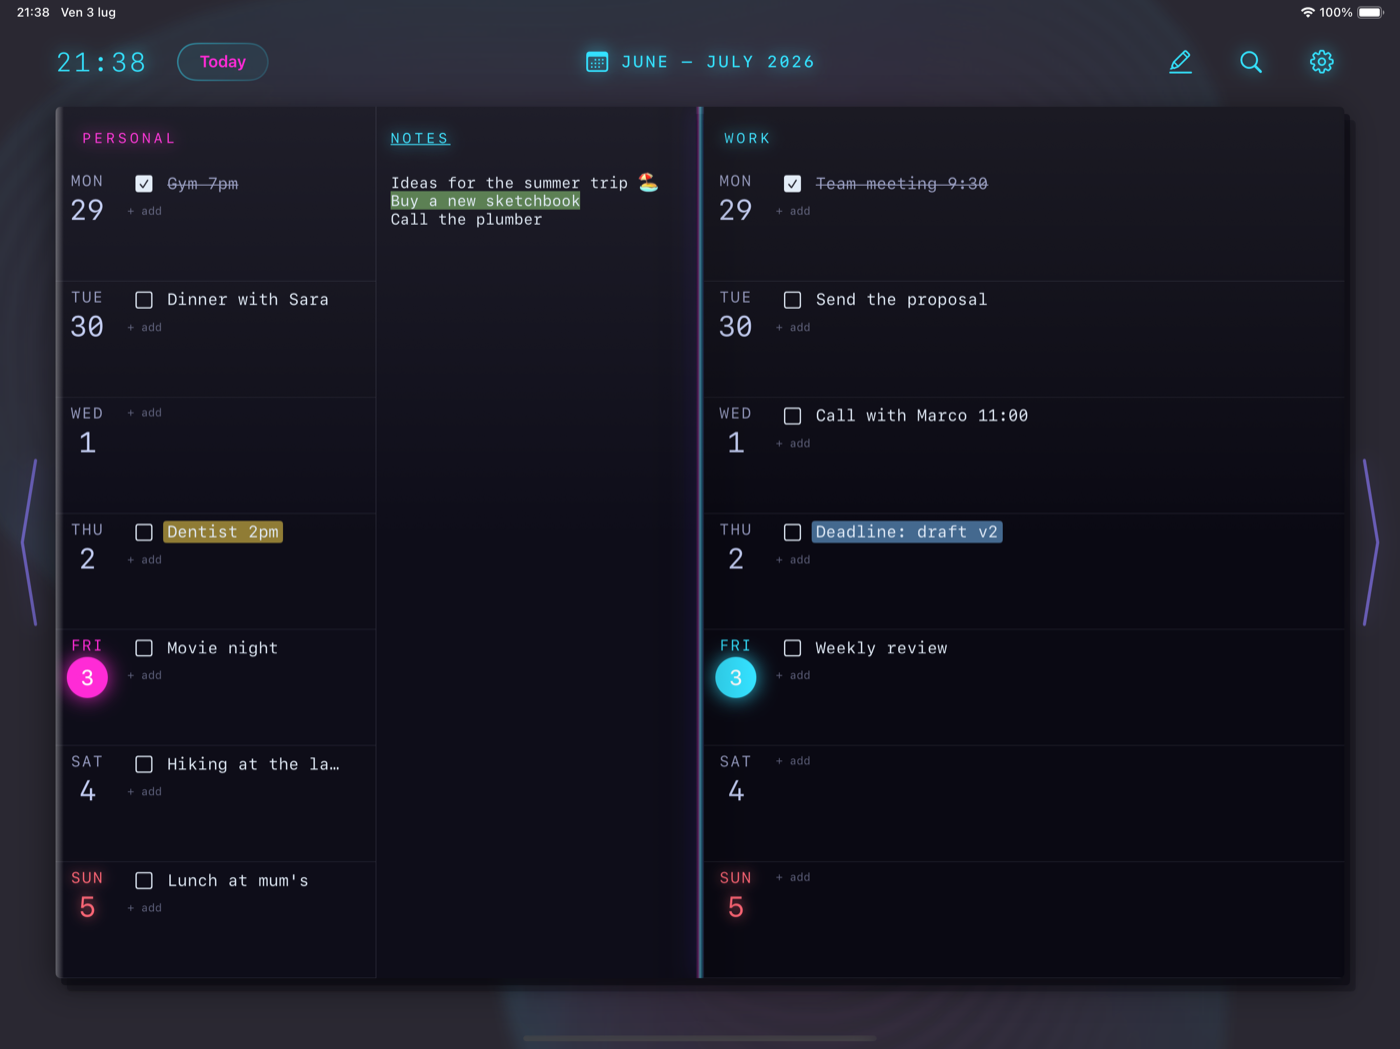Screen dimensions: 1400x1049
Task: Click the 'Deadline: draft v2' highlighted text
Action: [x=907, y=532]
